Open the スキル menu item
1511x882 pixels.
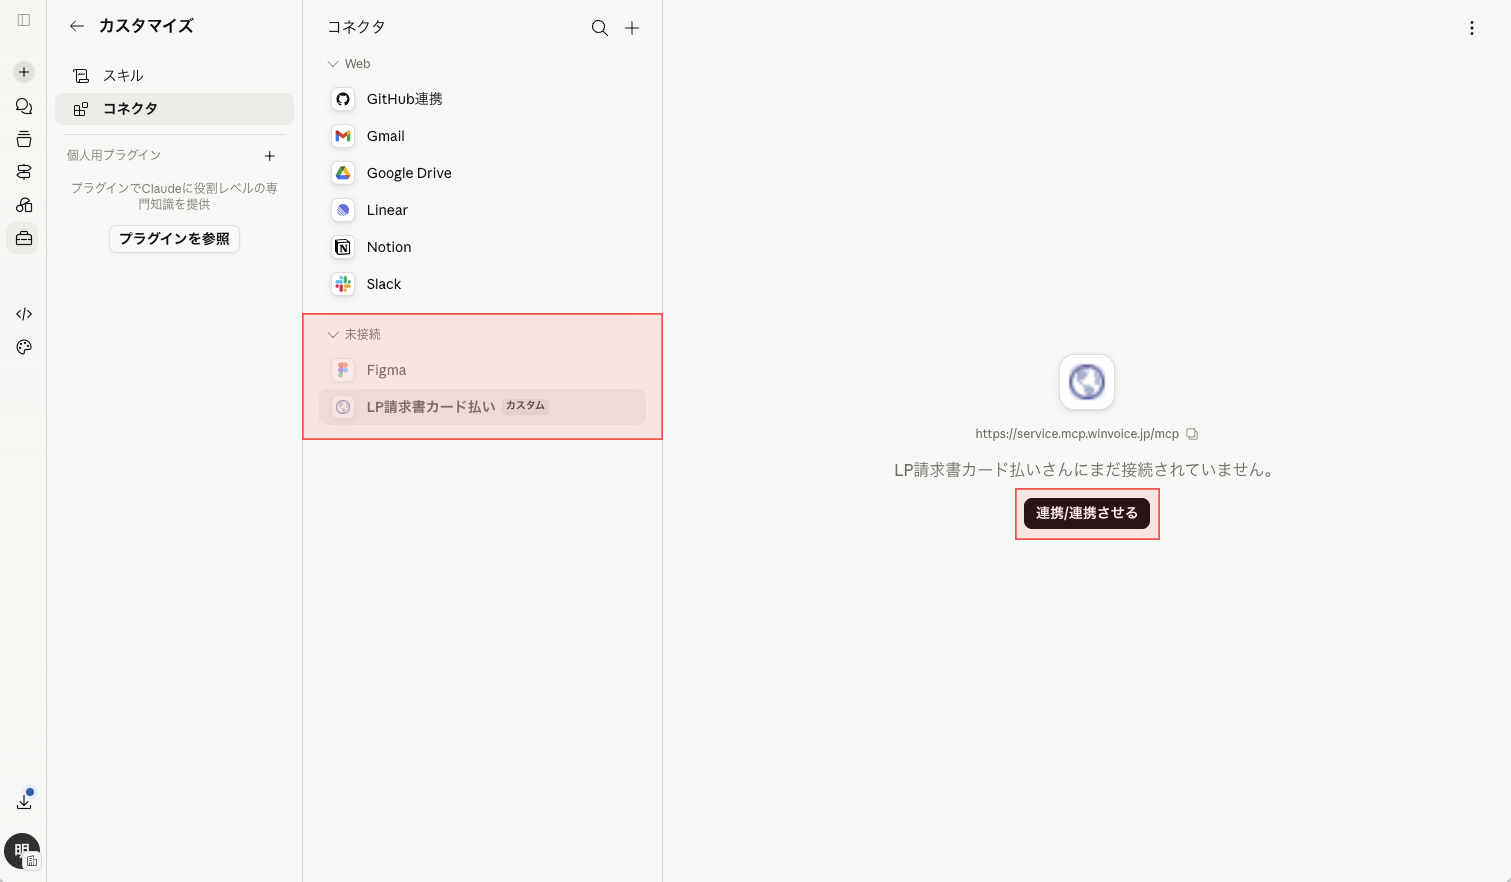174,75
